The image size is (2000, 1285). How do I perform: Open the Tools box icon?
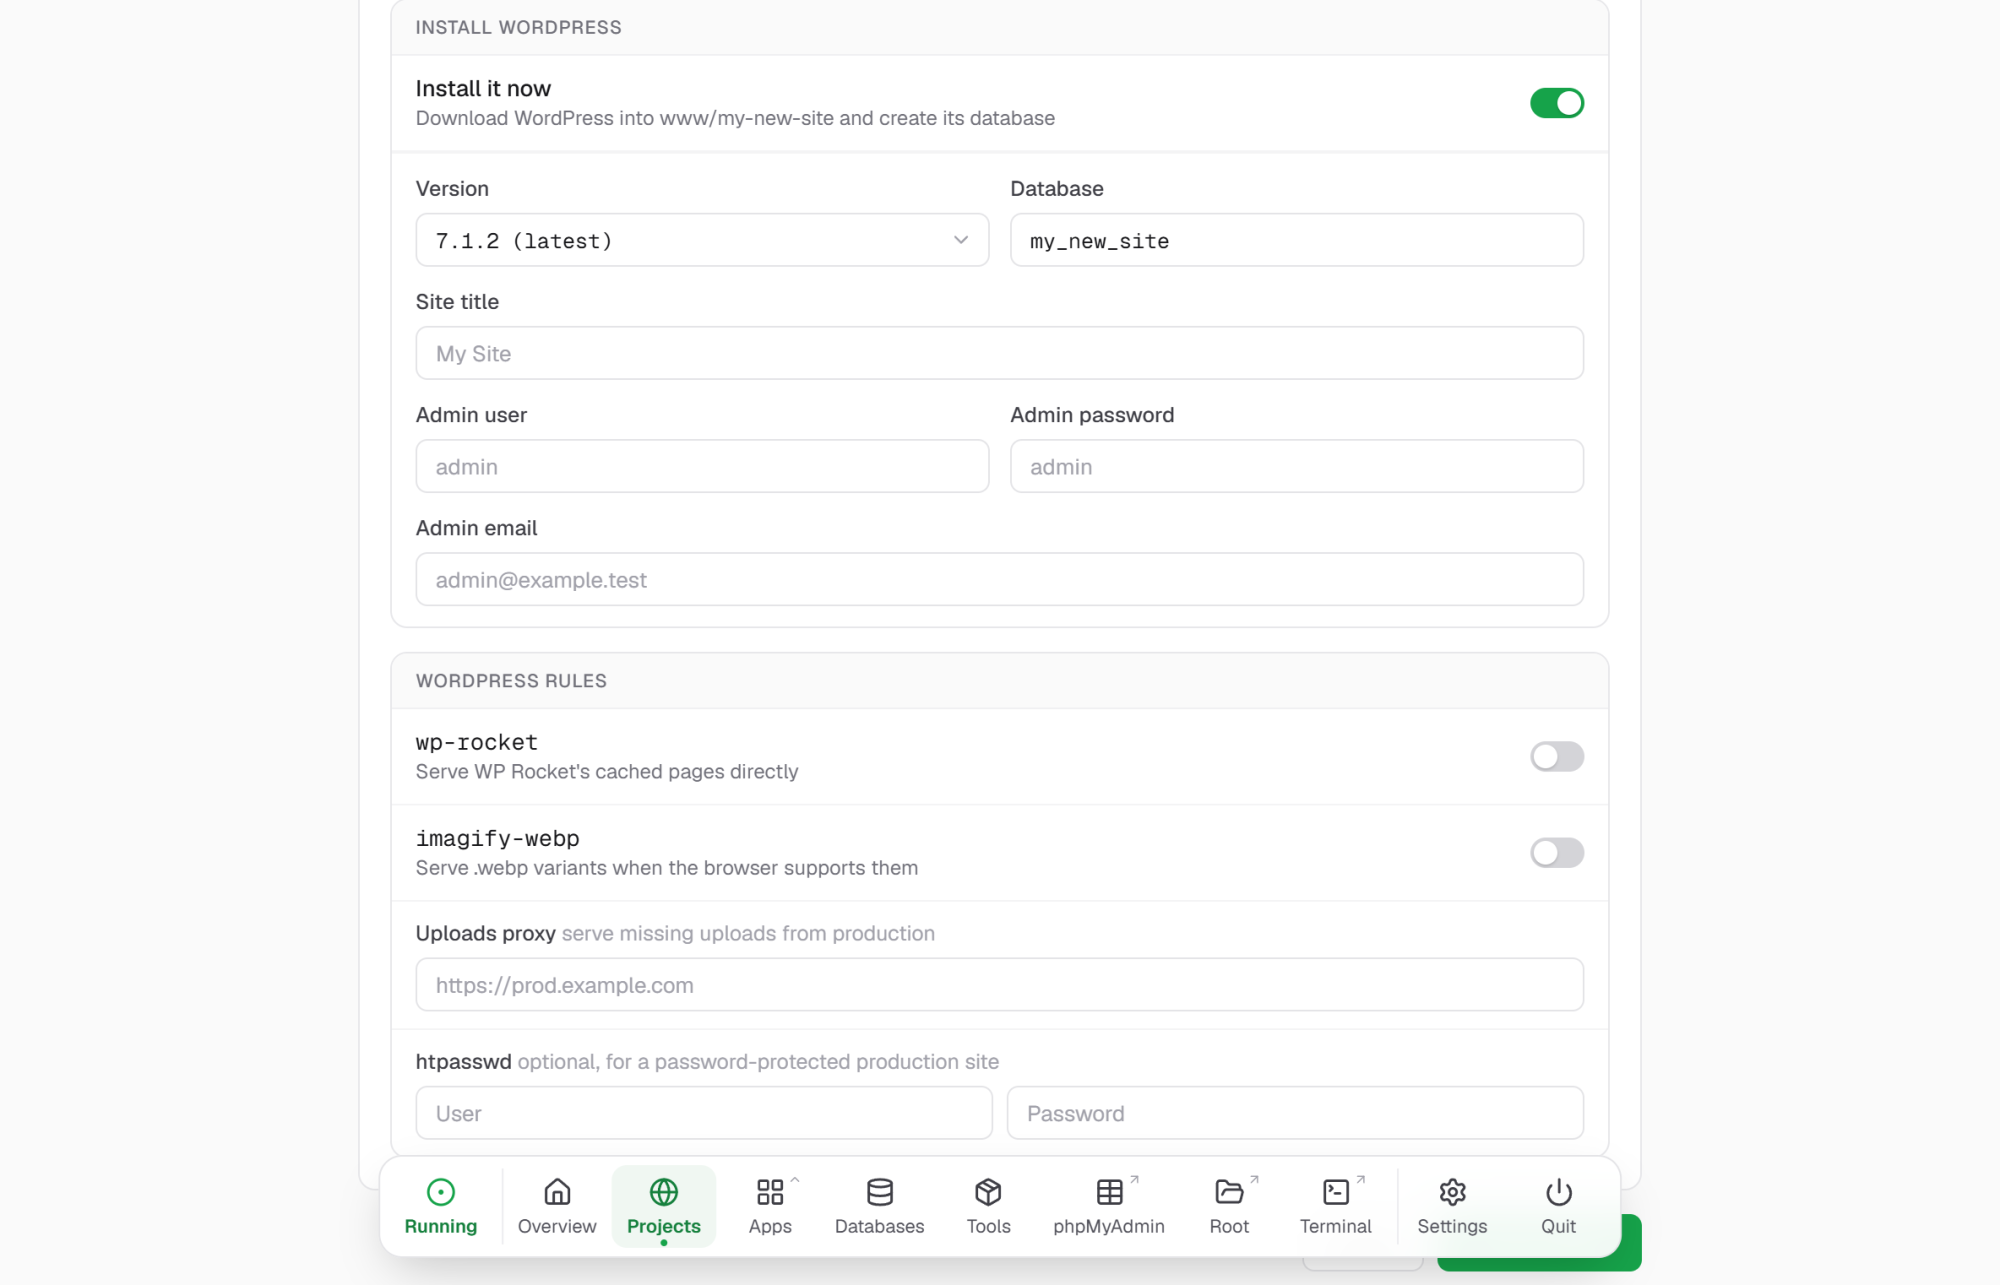point(988,1192)
